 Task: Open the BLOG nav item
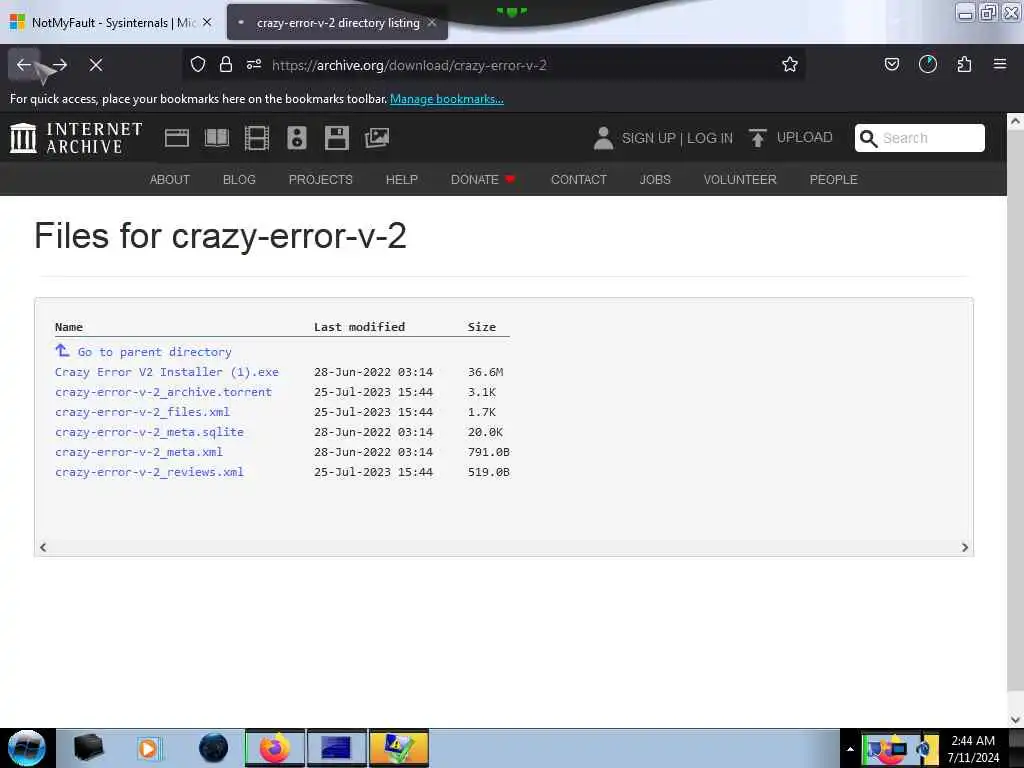click(239, 180)
